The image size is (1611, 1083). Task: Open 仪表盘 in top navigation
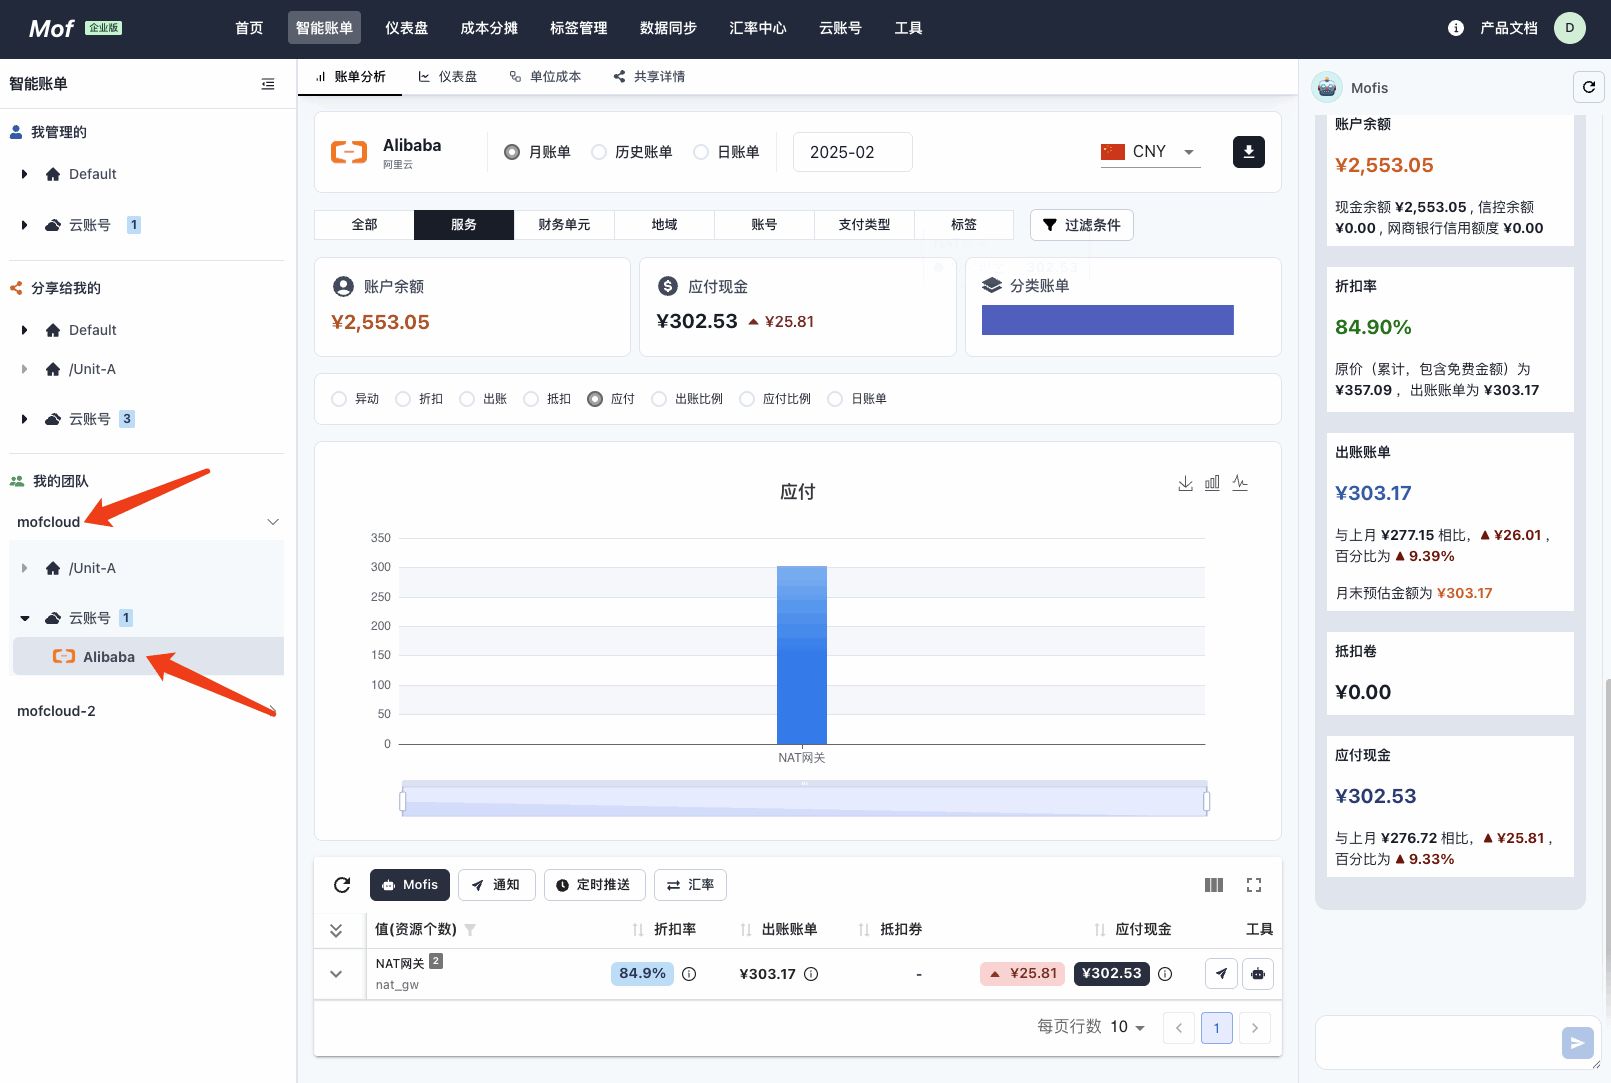point(406,28)
